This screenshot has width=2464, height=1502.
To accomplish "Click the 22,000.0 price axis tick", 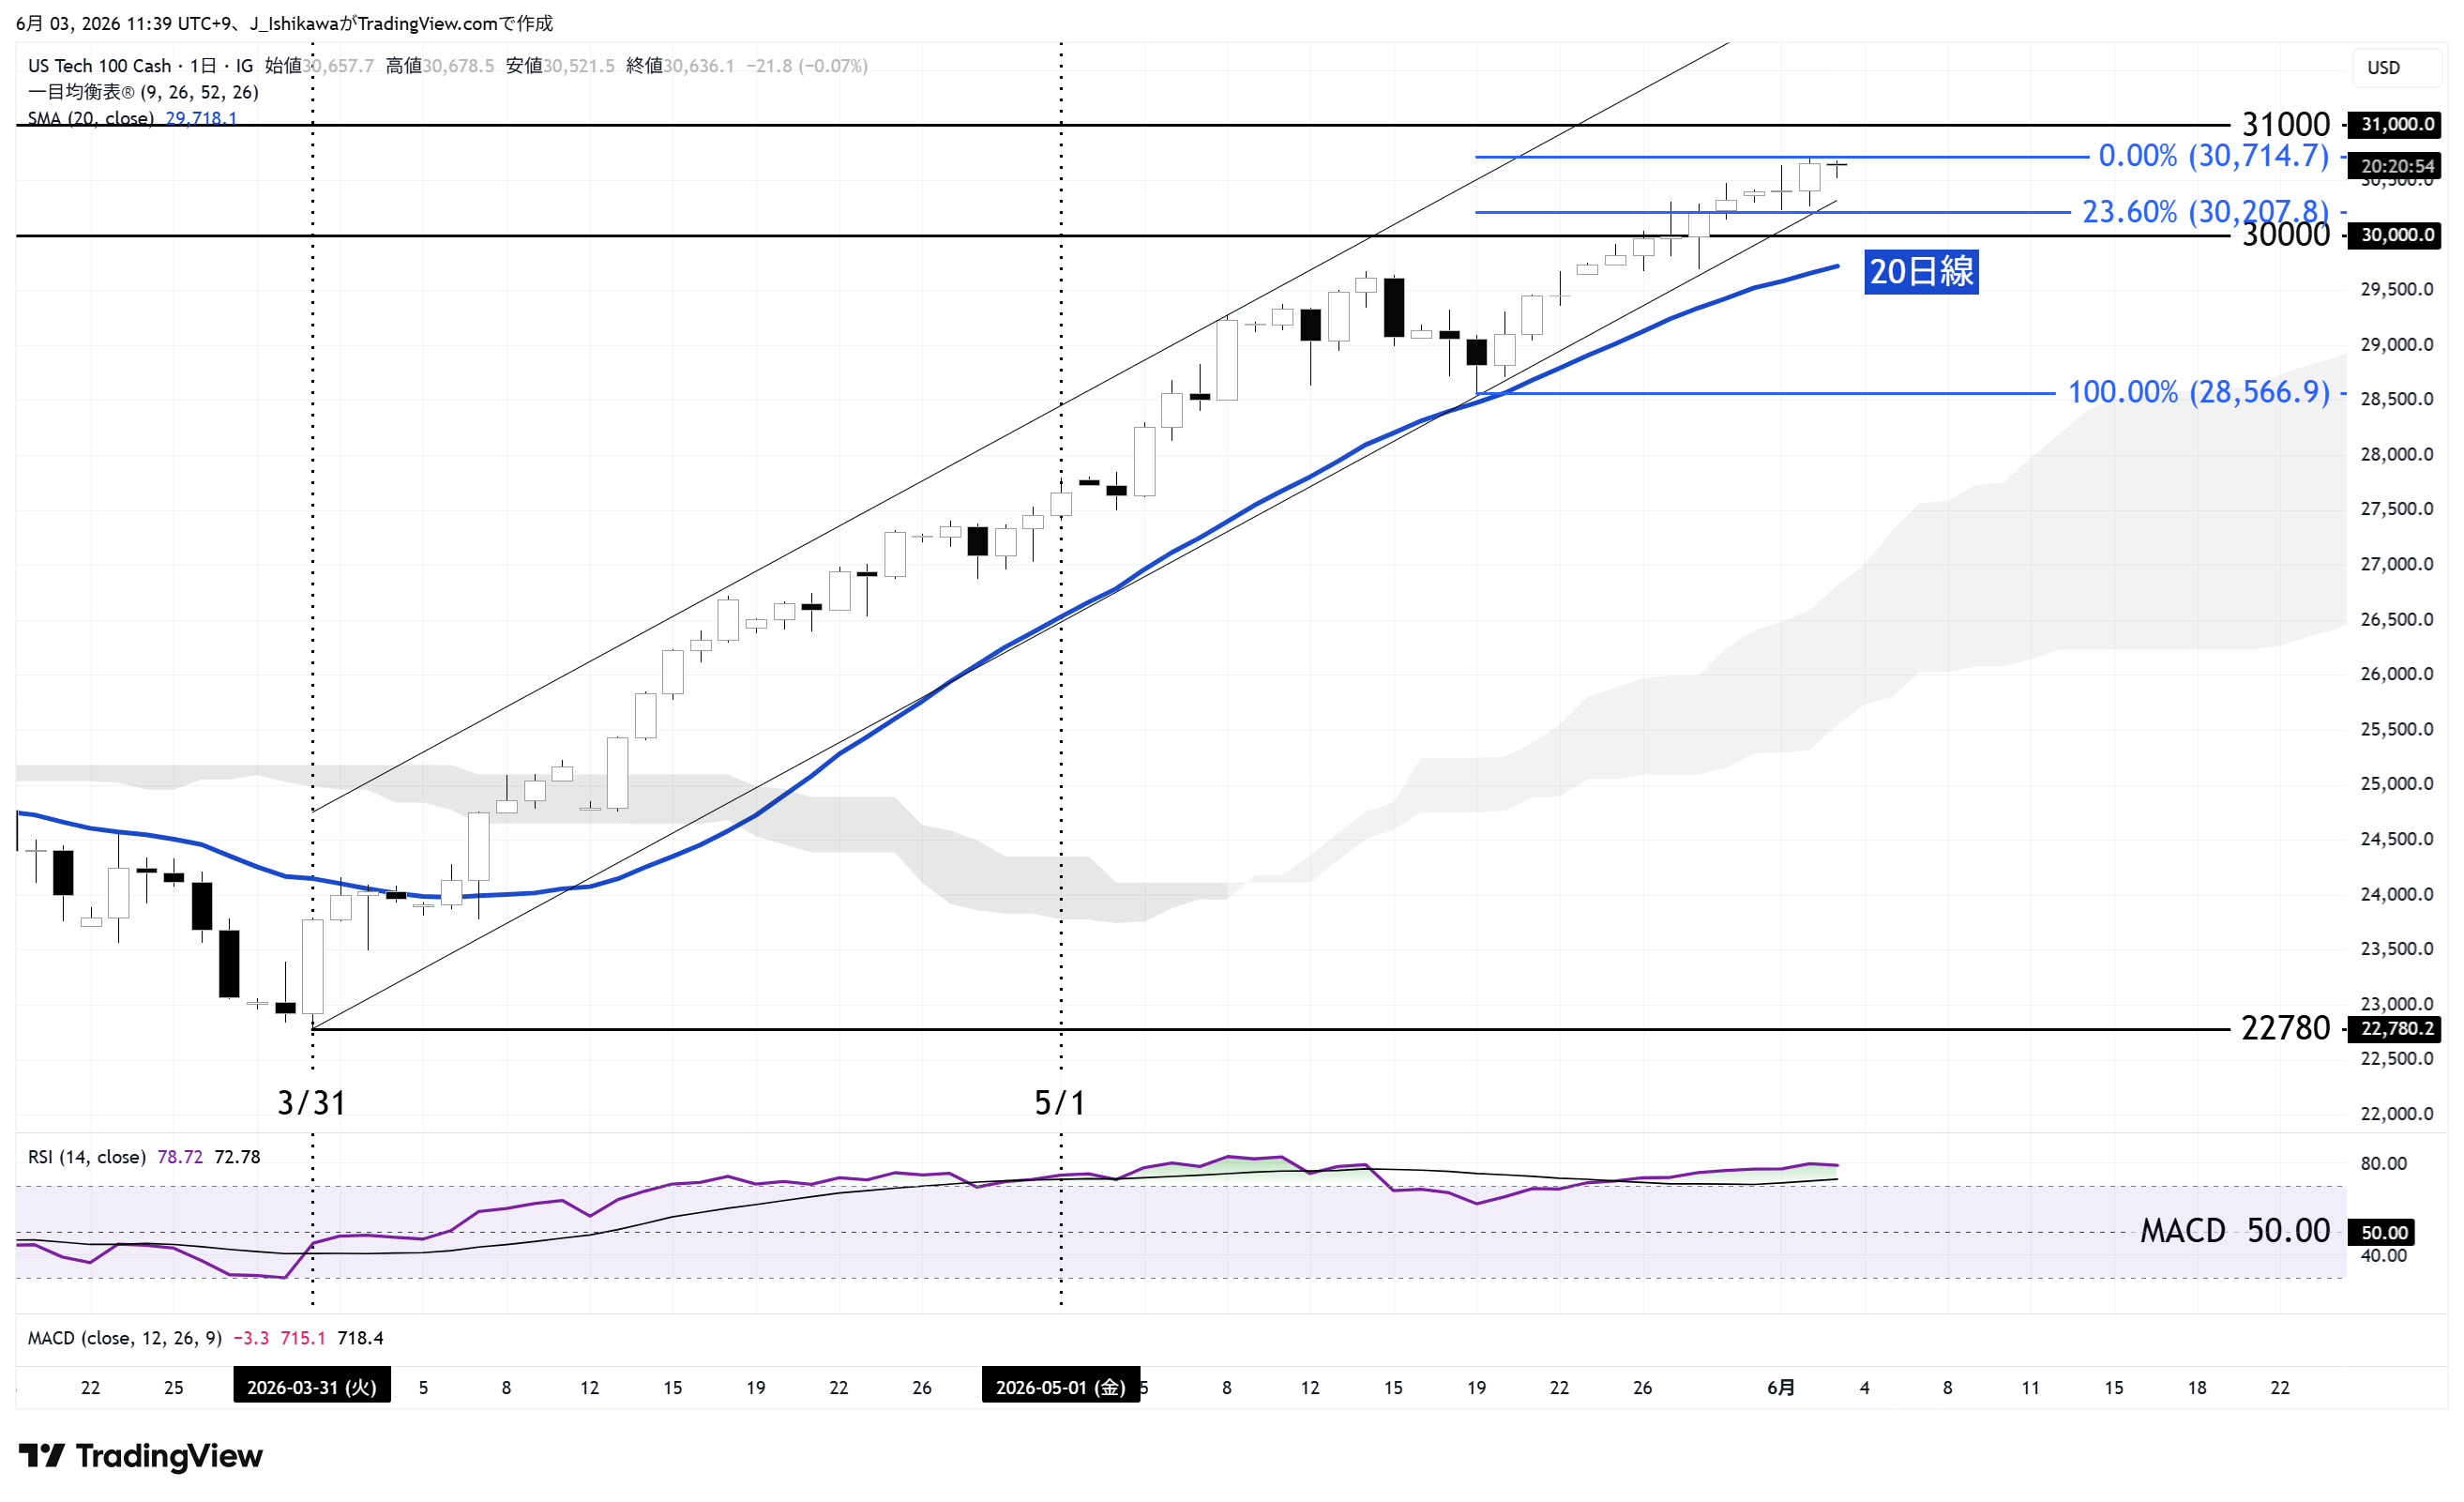I will 2396,1113.
